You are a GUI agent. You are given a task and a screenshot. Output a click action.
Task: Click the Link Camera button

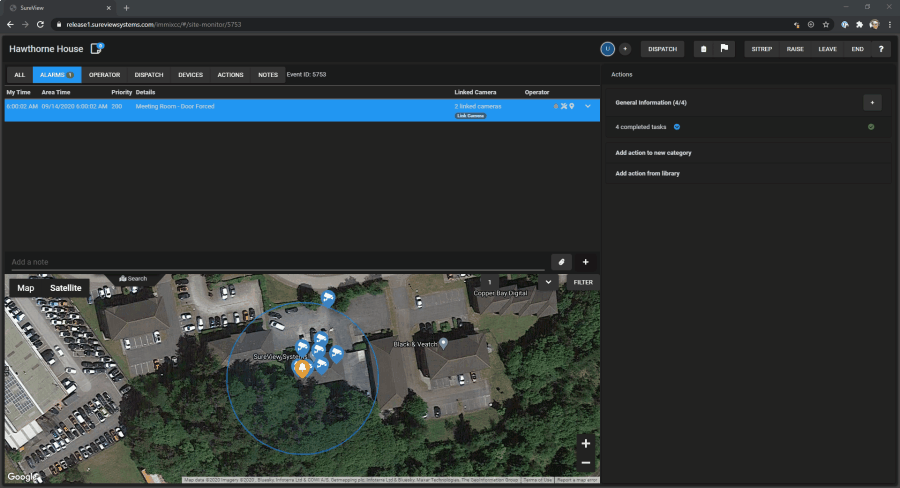coord(471,116)
